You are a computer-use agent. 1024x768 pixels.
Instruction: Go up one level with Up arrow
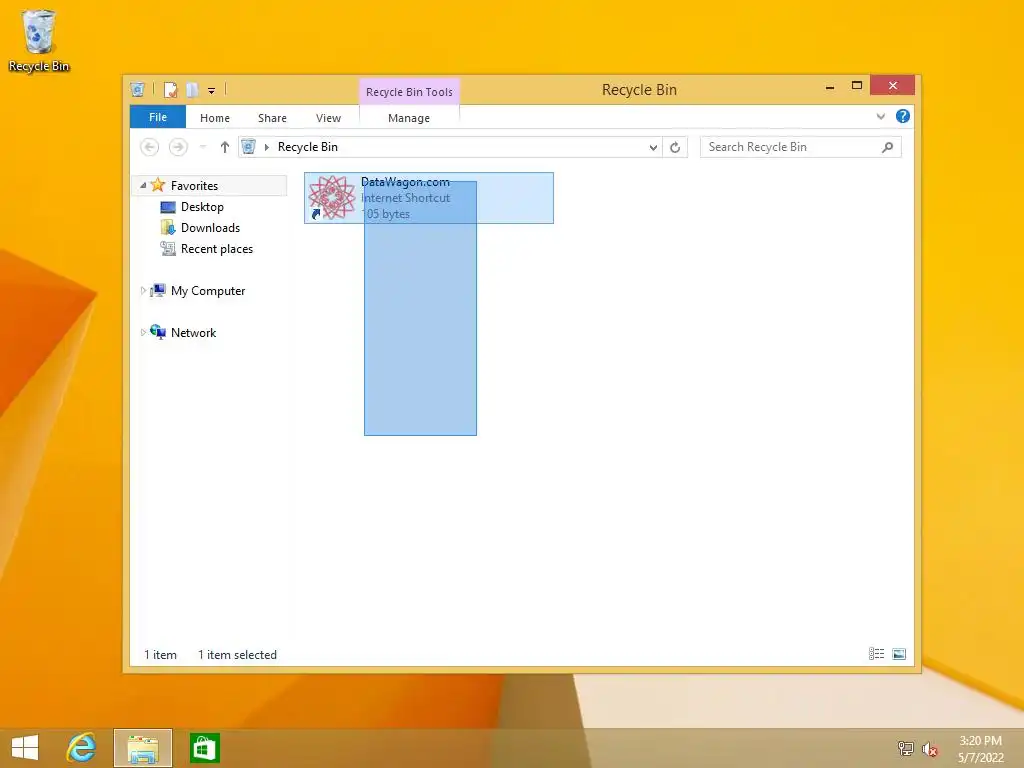pyautogui.click(x=225, y=147)
